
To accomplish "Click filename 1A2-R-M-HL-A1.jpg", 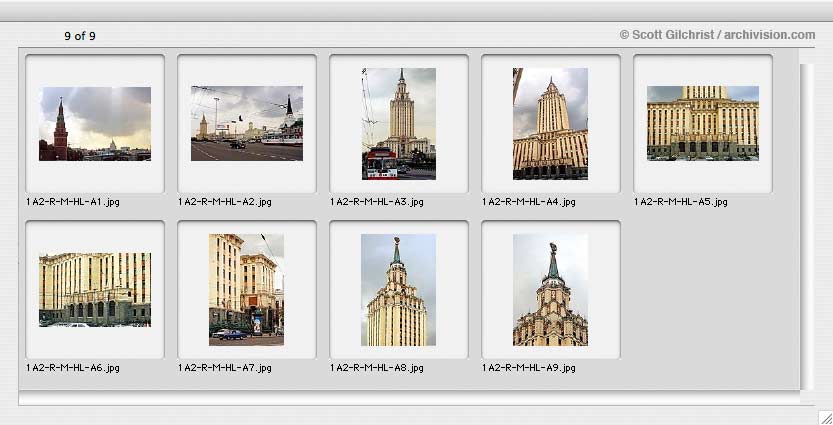I will (x=73, y=202).
